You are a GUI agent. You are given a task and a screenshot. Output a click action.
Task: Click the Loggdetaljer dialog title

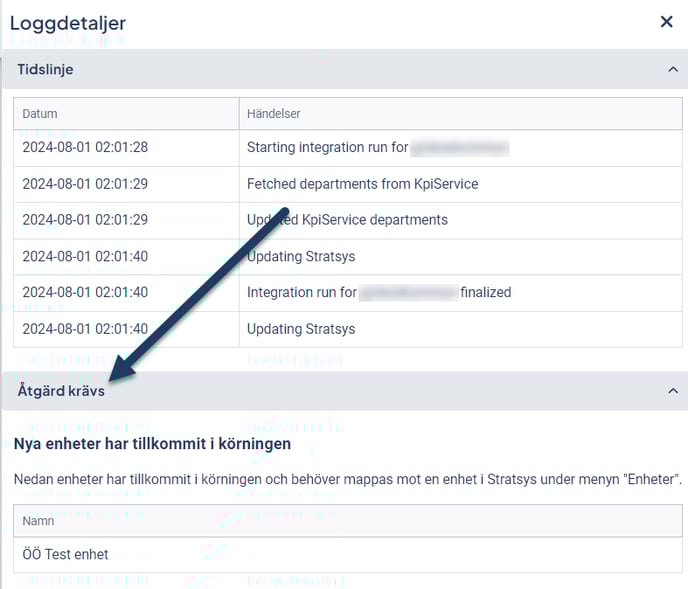[x=68, y=22]
